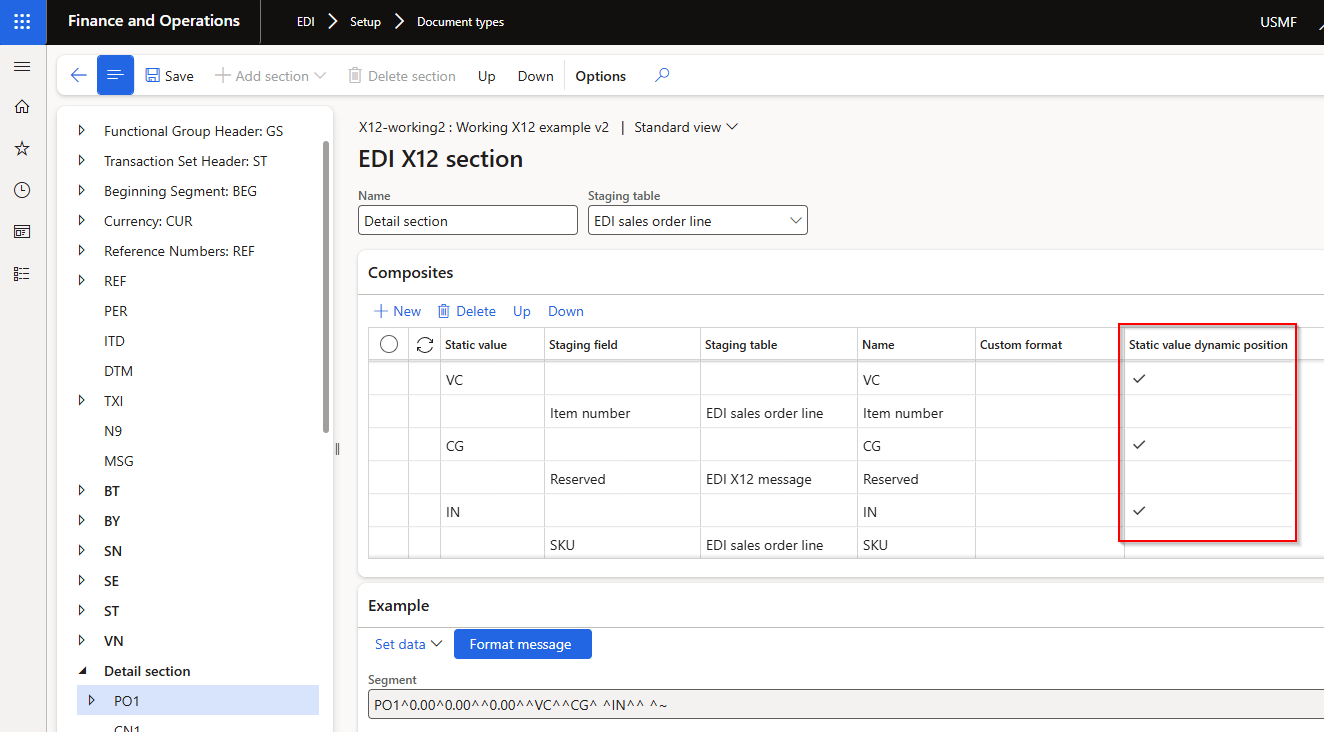Select the DTM tree item

[118, 371]
